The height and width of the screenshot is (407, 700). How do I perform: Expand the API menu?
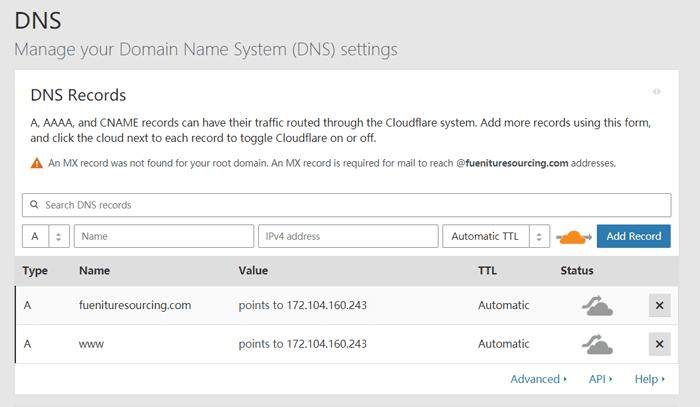(x=600, y=379)
